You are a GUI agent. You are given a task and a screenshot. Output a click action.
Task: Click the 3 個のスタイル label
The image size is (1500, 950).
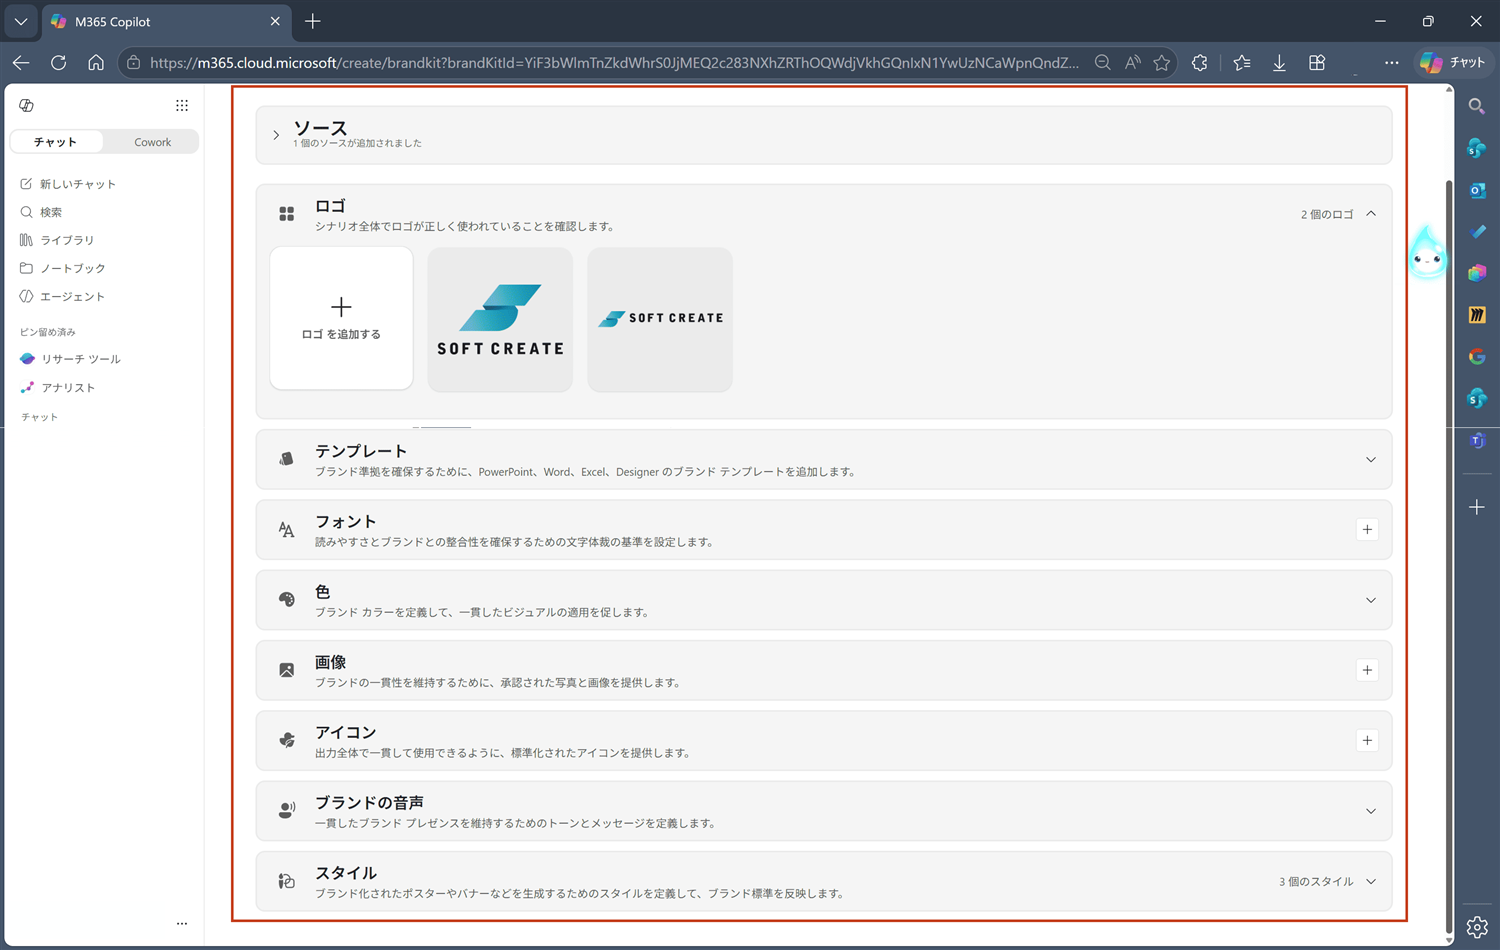(x=1316, y=881)
